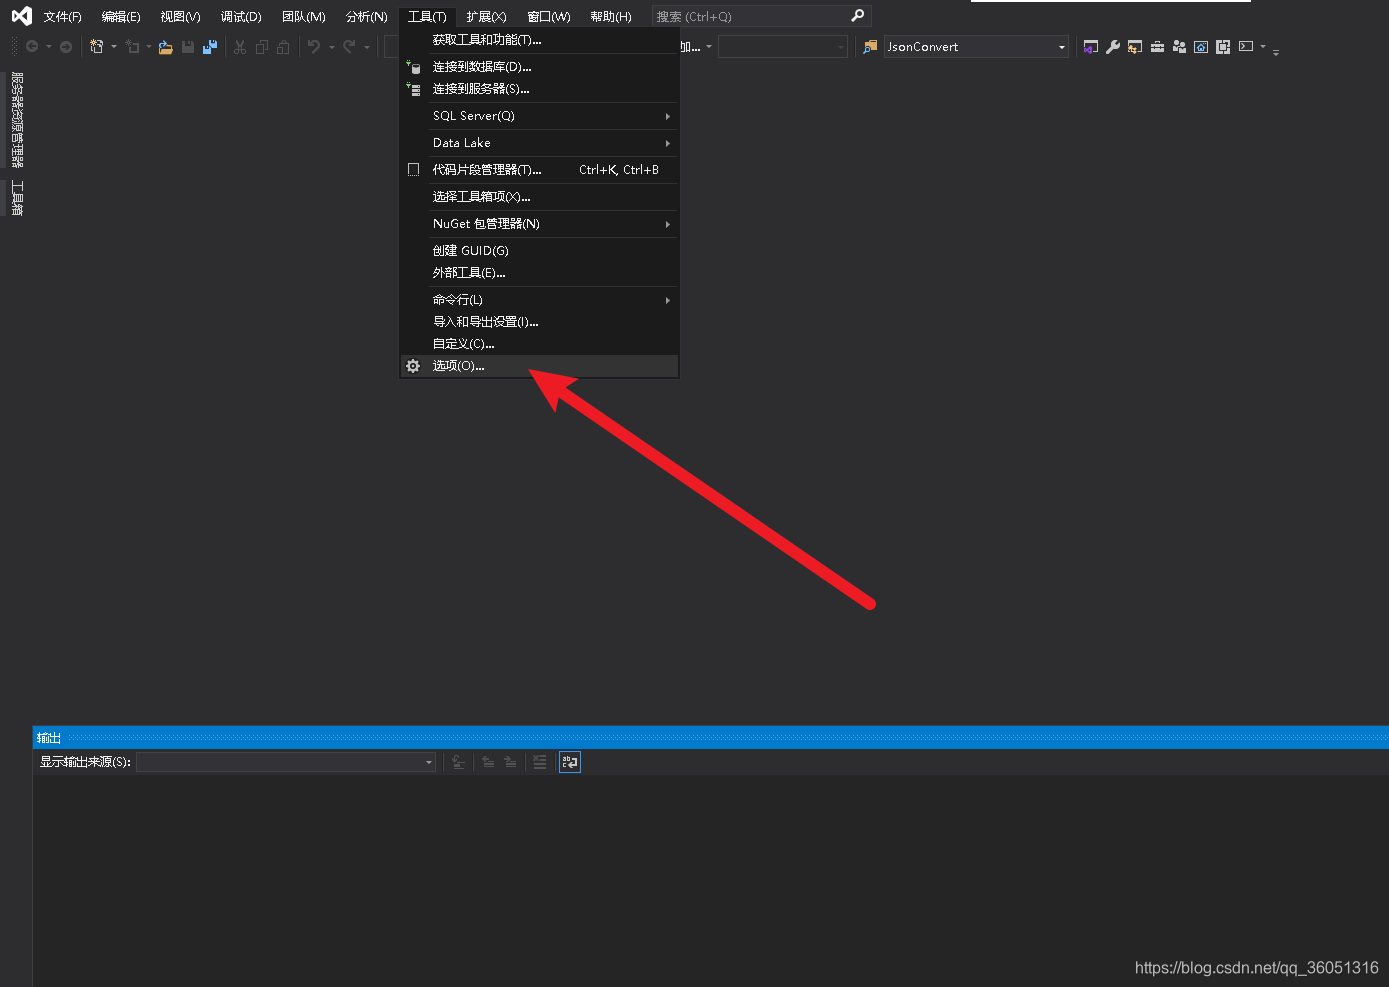Screen dimensions: 1389x987
Task: Open the 工具箱 sidebar tab
Action: [15, 198]
